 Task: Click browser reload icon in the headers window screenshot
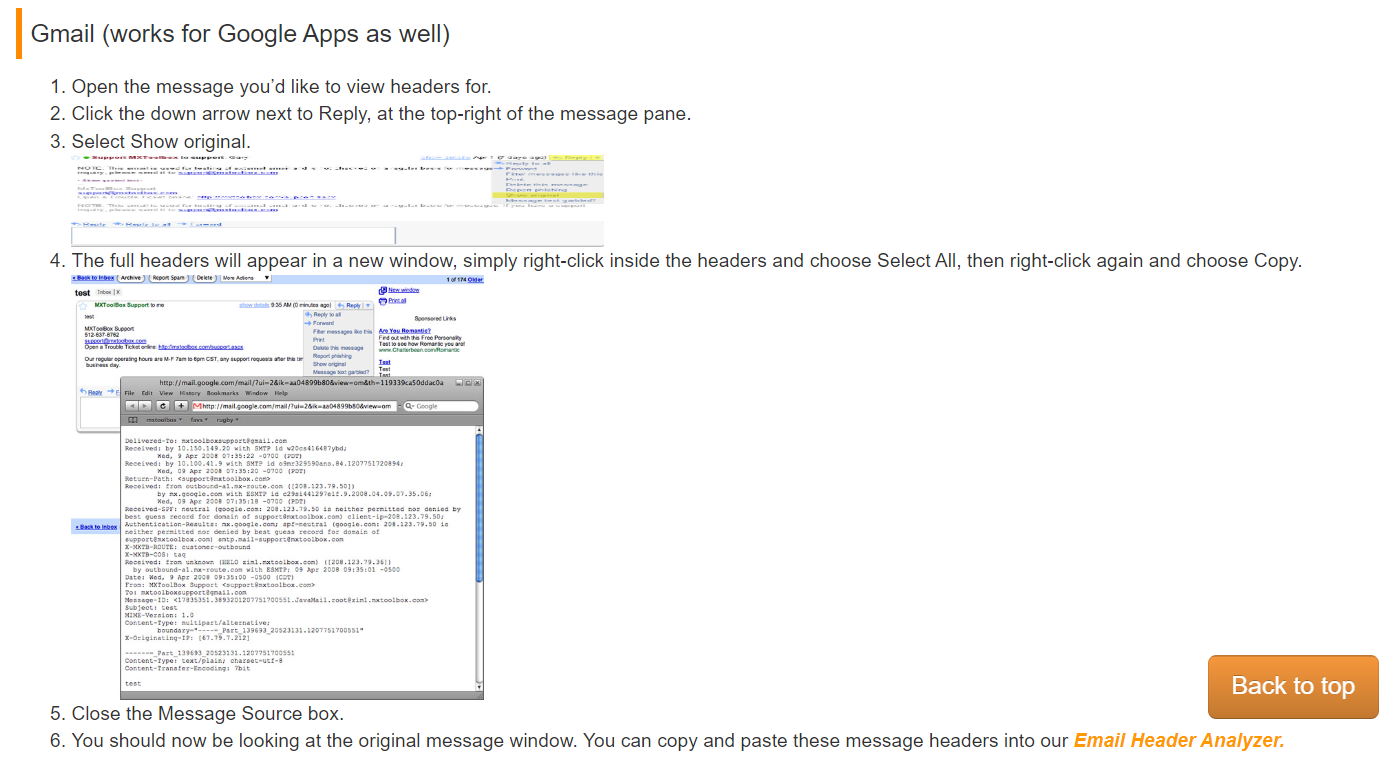click(x=163, y=406)
